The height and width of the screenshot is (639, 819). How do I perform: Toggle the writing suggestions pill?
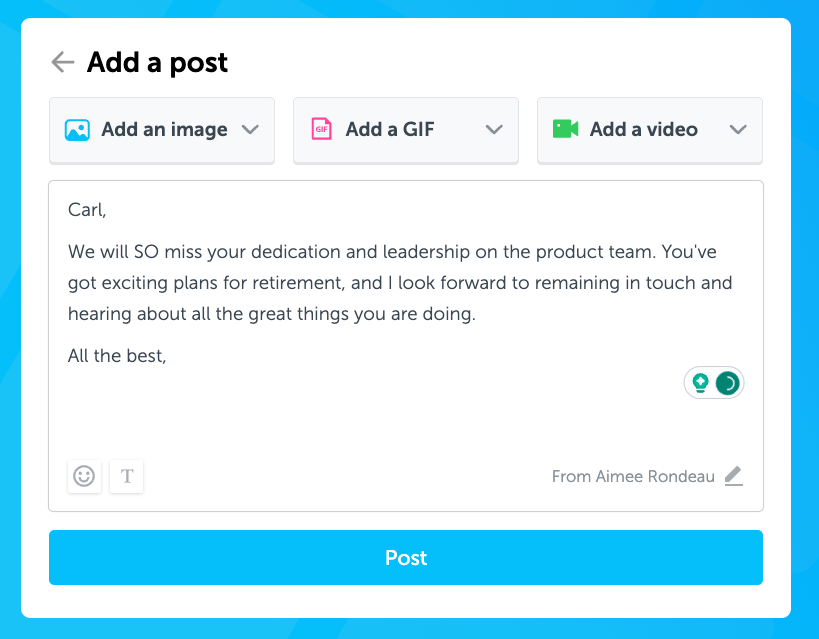click(x=713, y=382)
